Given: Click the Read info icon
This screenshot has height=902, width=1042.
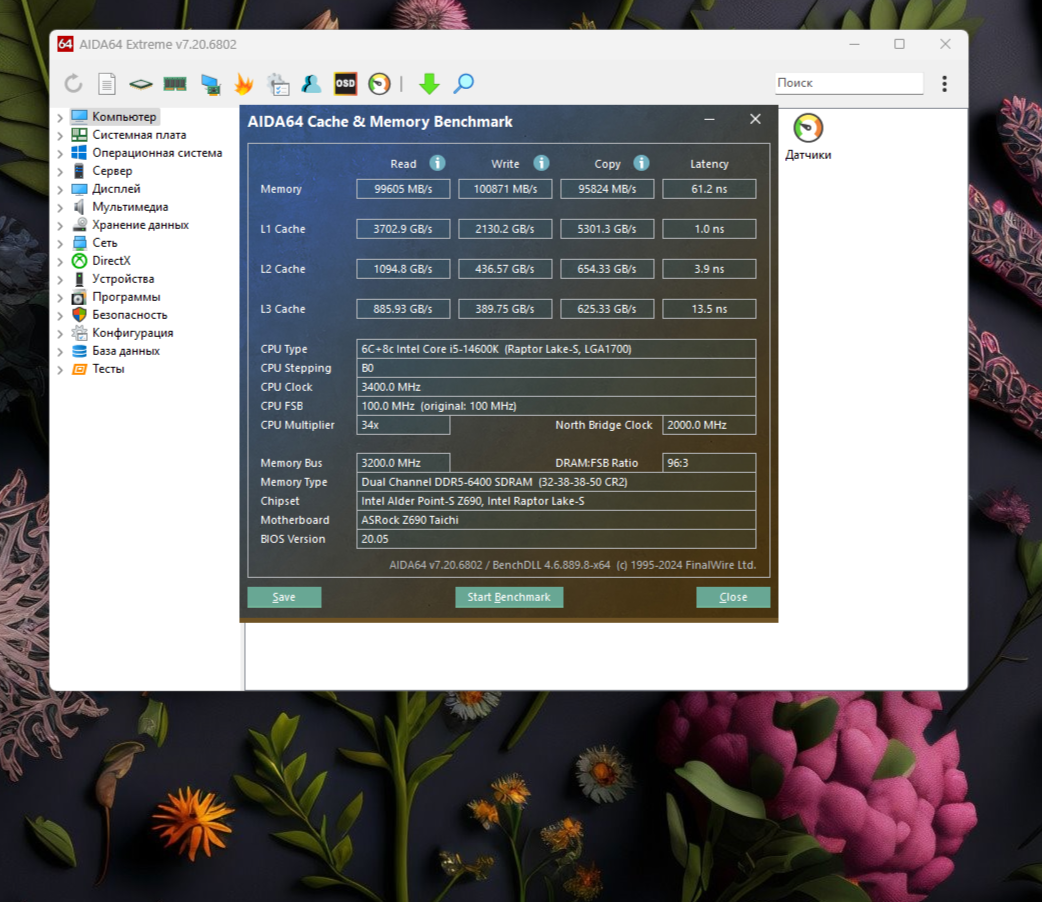Looking at the screenshot, I should click(x=437, y=163).
